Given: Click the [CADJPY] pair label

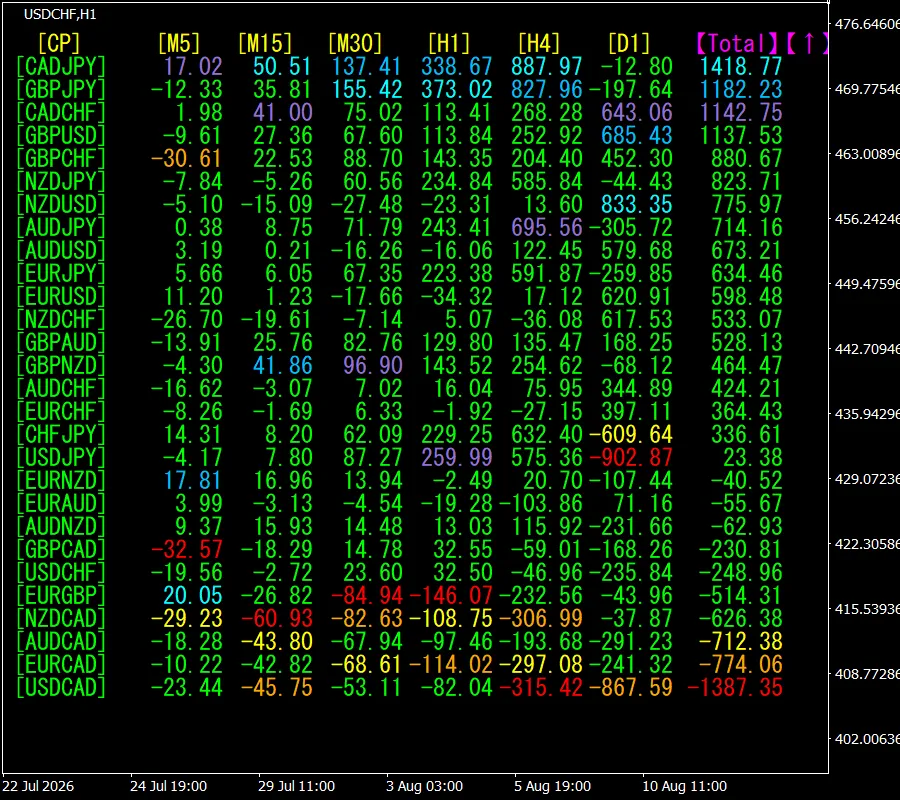Looking at the screenshot, I should (x=61, y=67).
